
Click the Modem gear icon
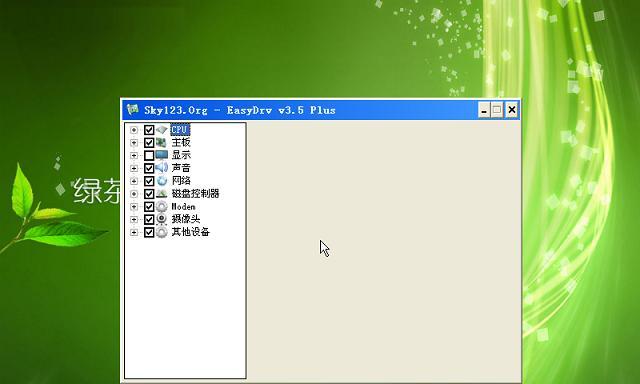click(x=162, y=206)
